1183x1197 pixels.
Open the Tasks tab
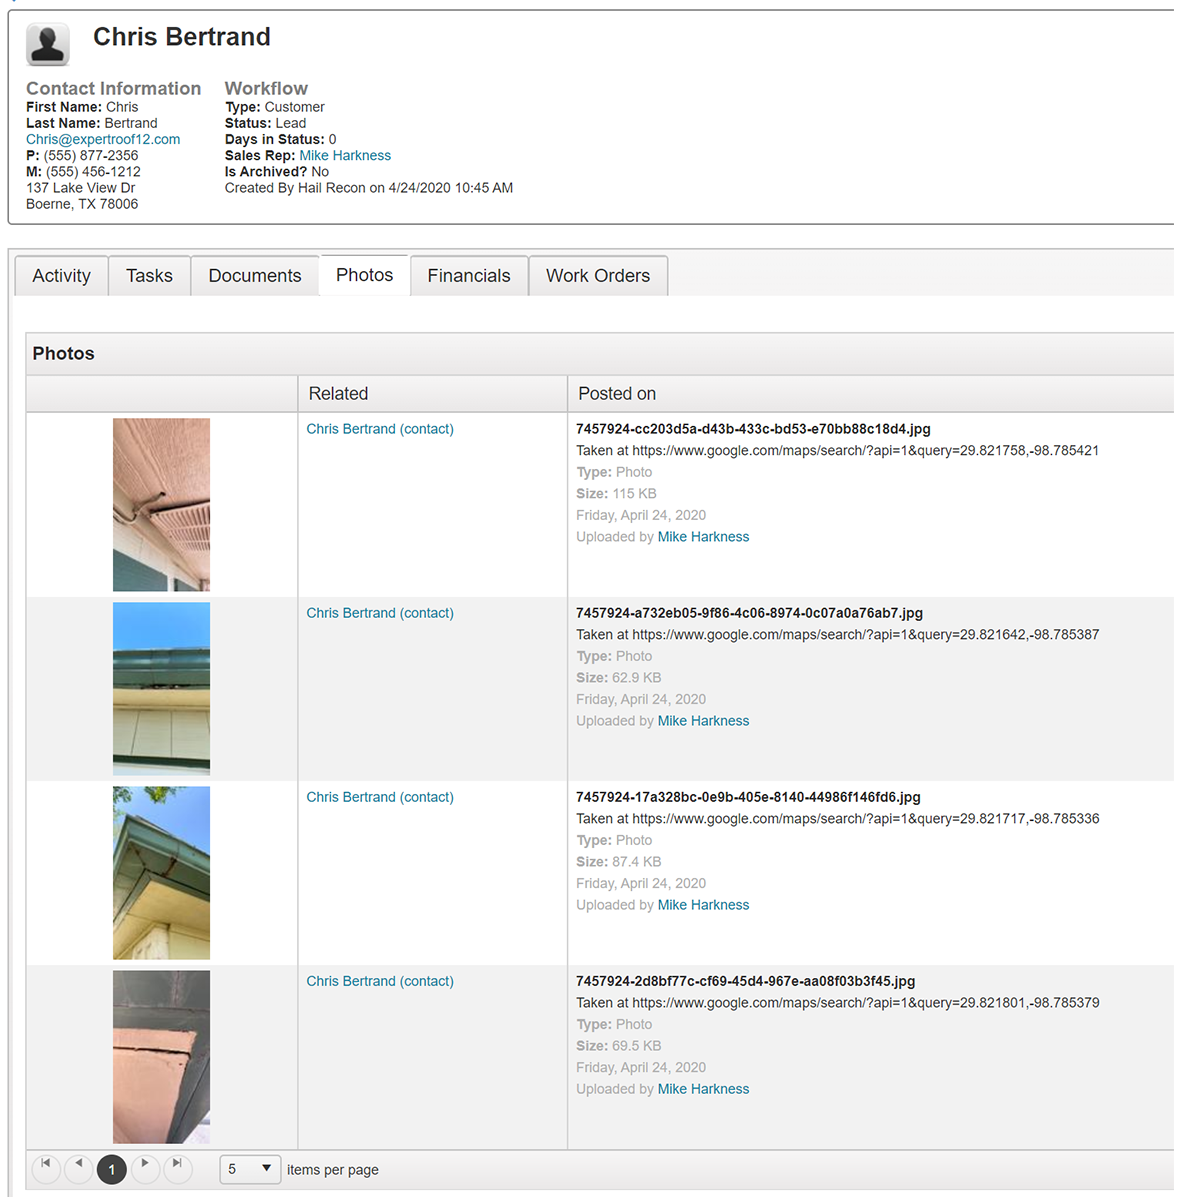pos(149,276)
